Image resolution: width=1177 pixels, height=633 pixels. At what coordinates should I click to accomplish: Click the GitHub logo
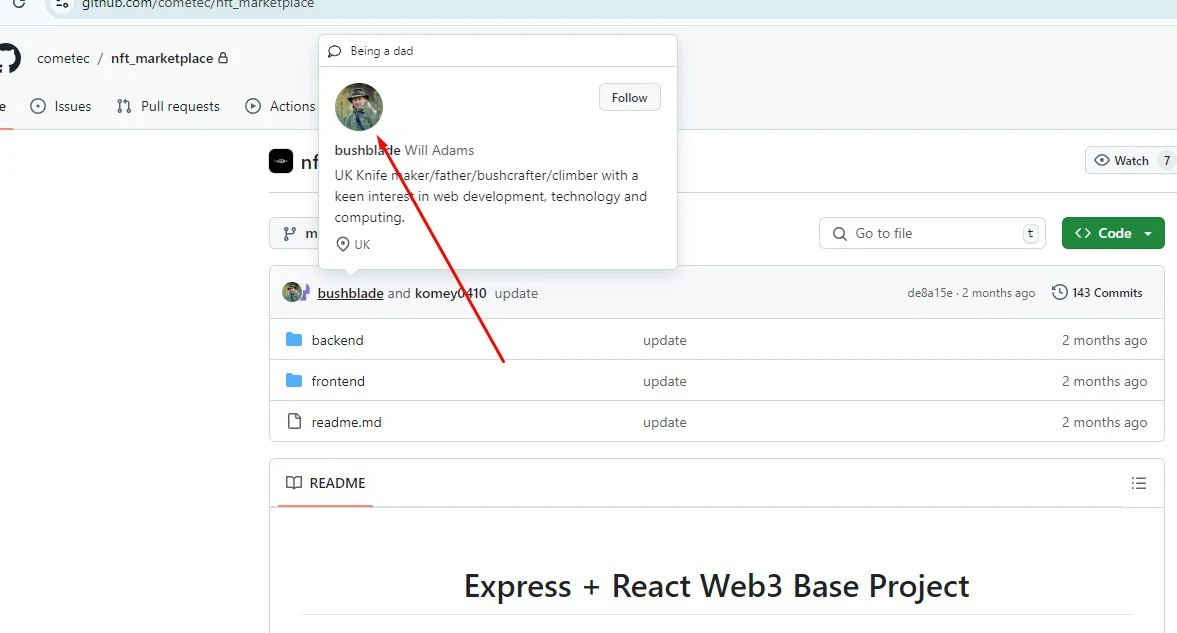(x=9, y=59)
